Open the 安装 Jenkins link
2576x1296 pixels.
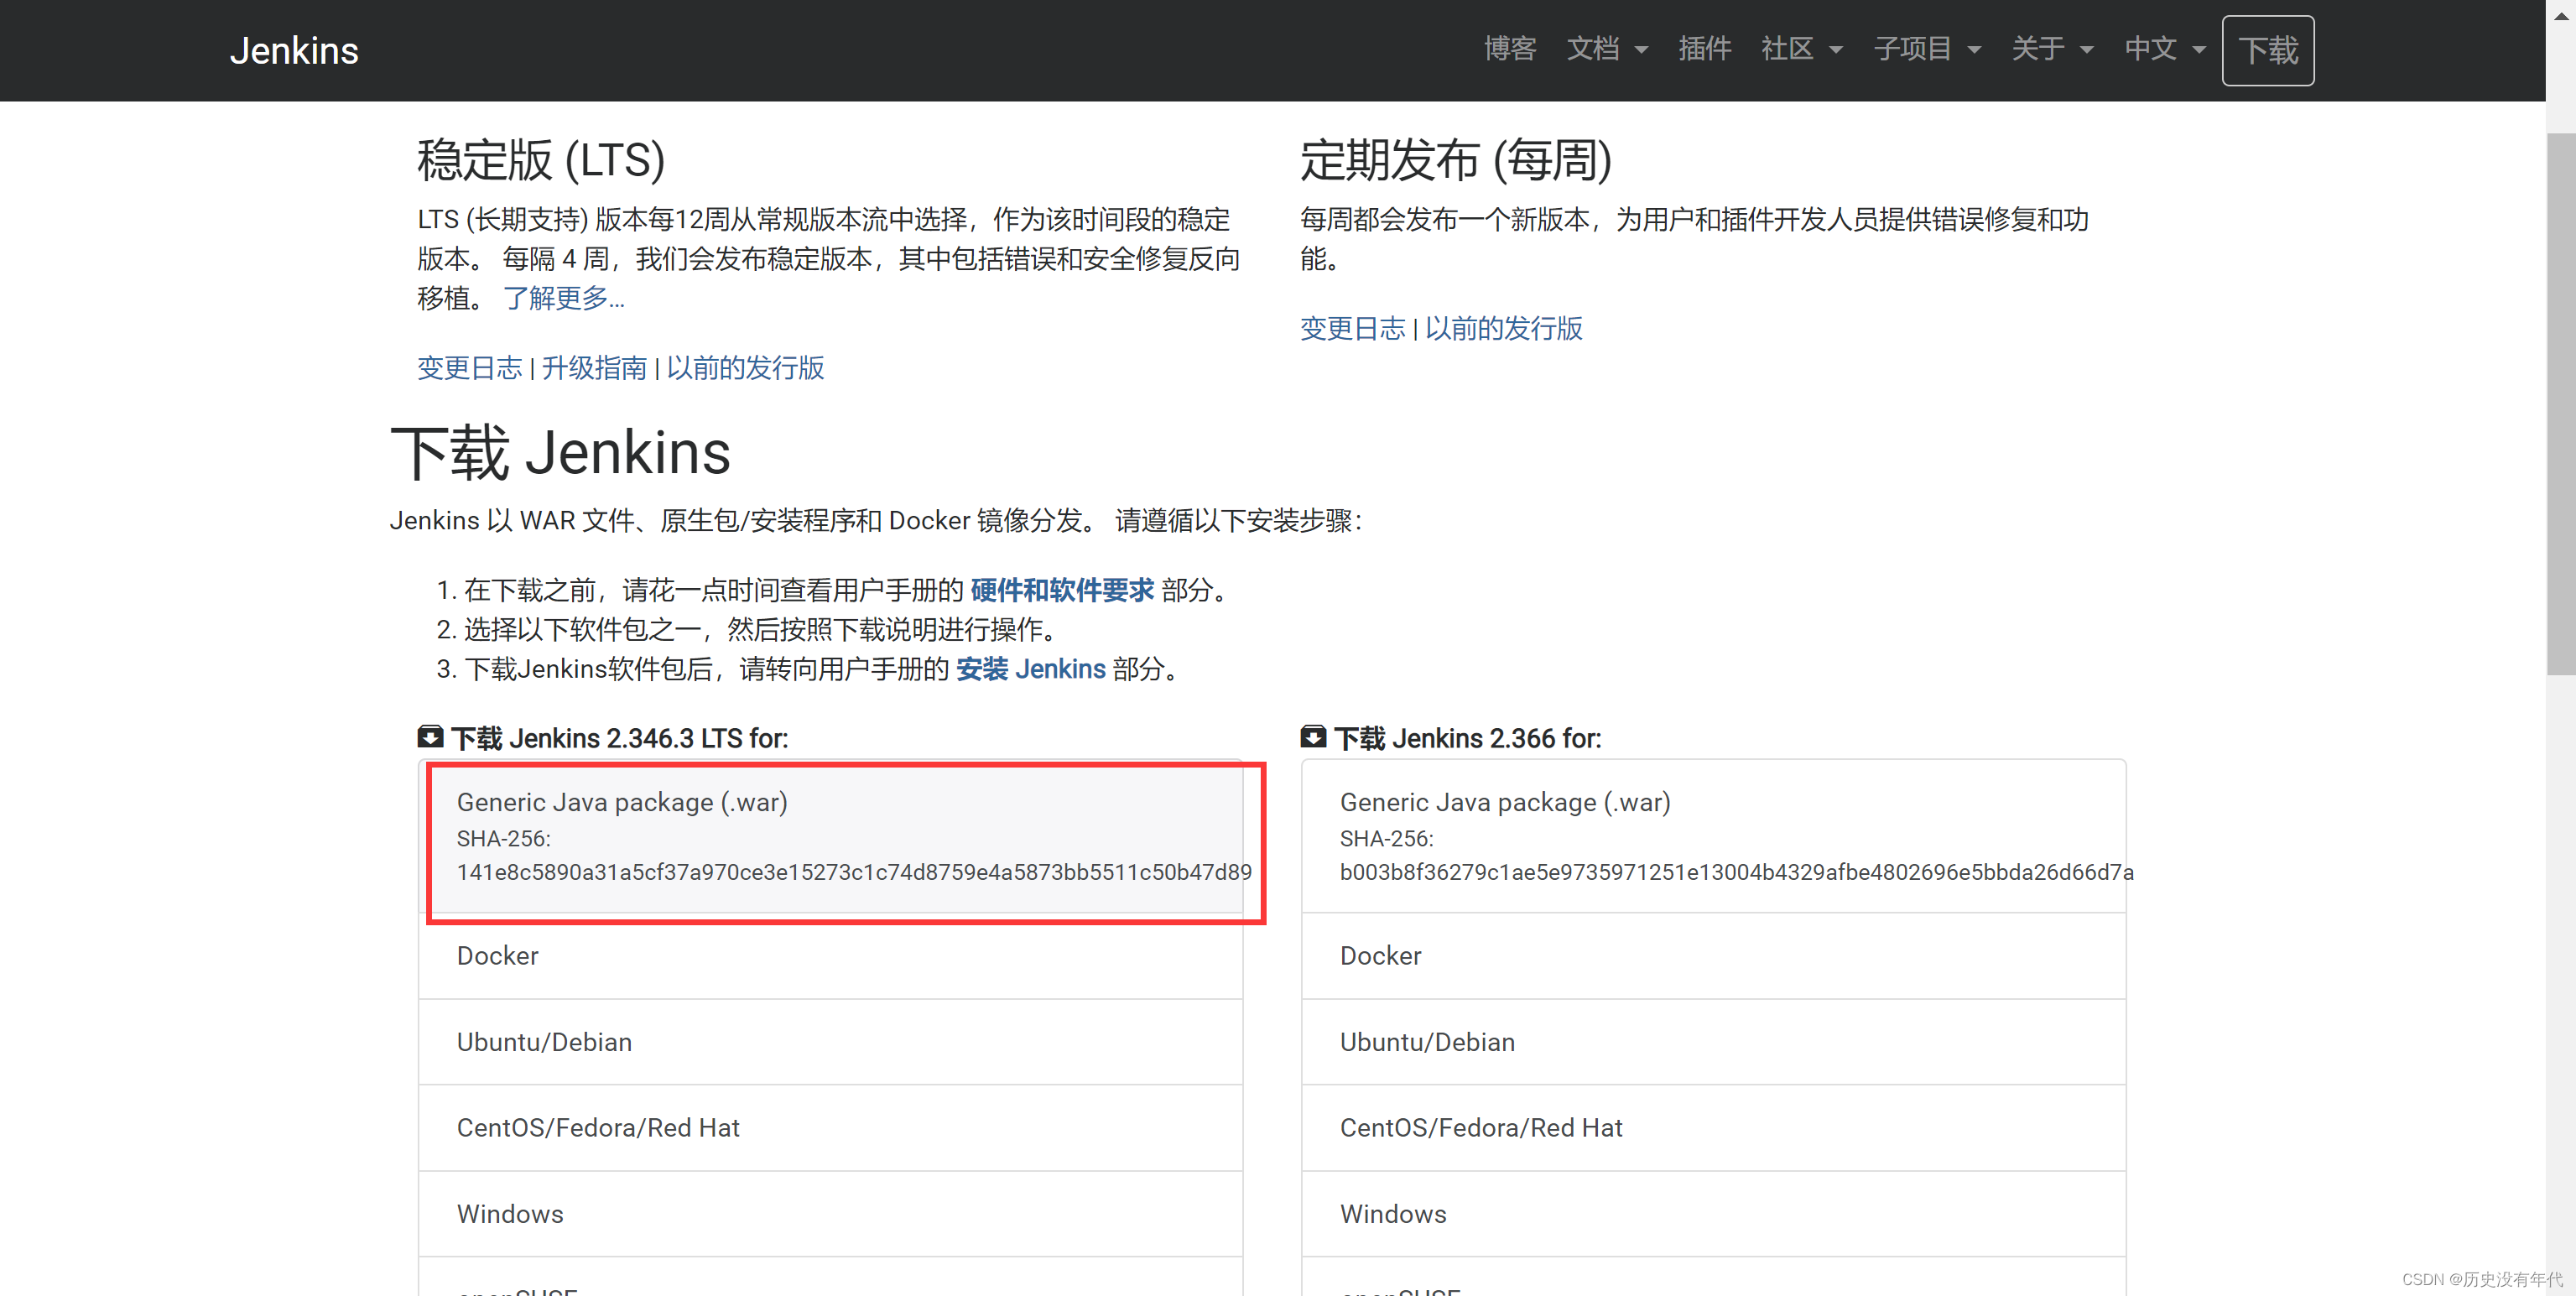coord(1030,669)
